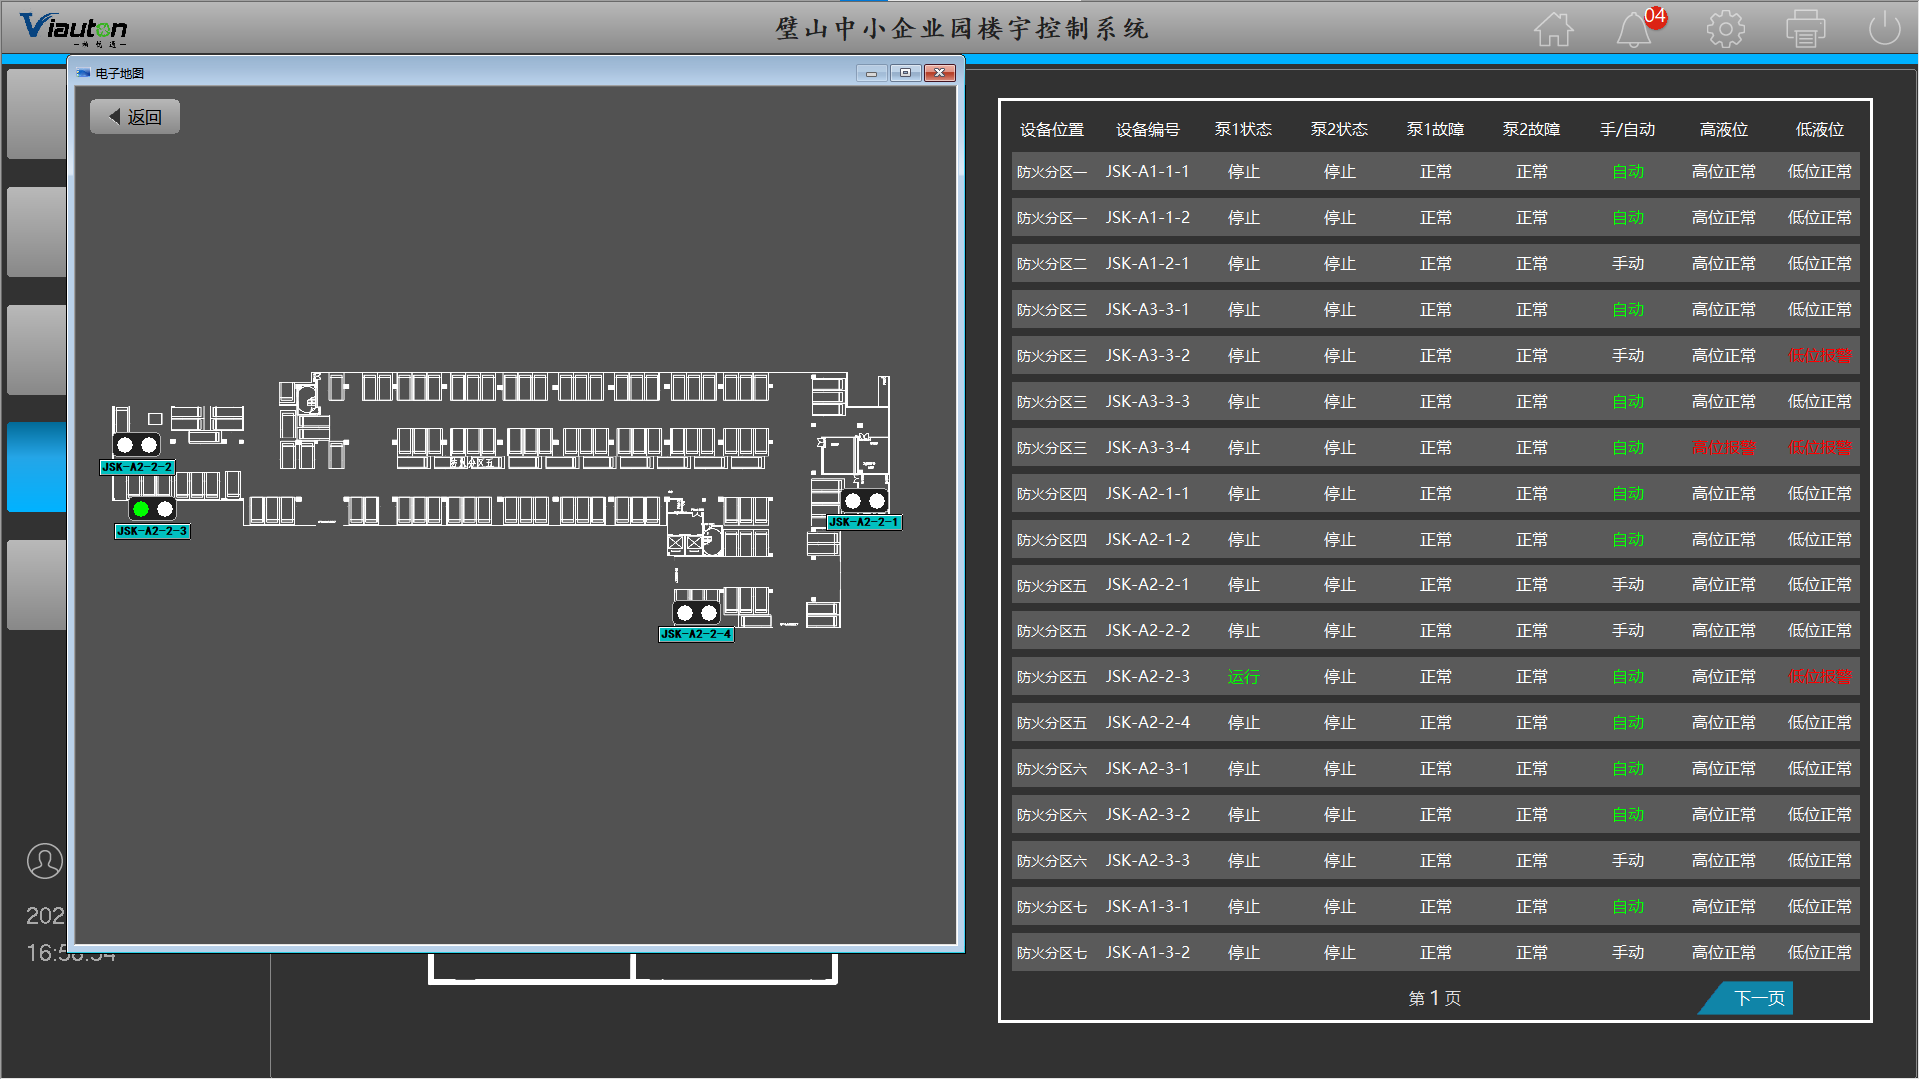Screen dimensions: 1920x1080
Task: Click the home icon in top bar
Action: (x=1553, y=29)
